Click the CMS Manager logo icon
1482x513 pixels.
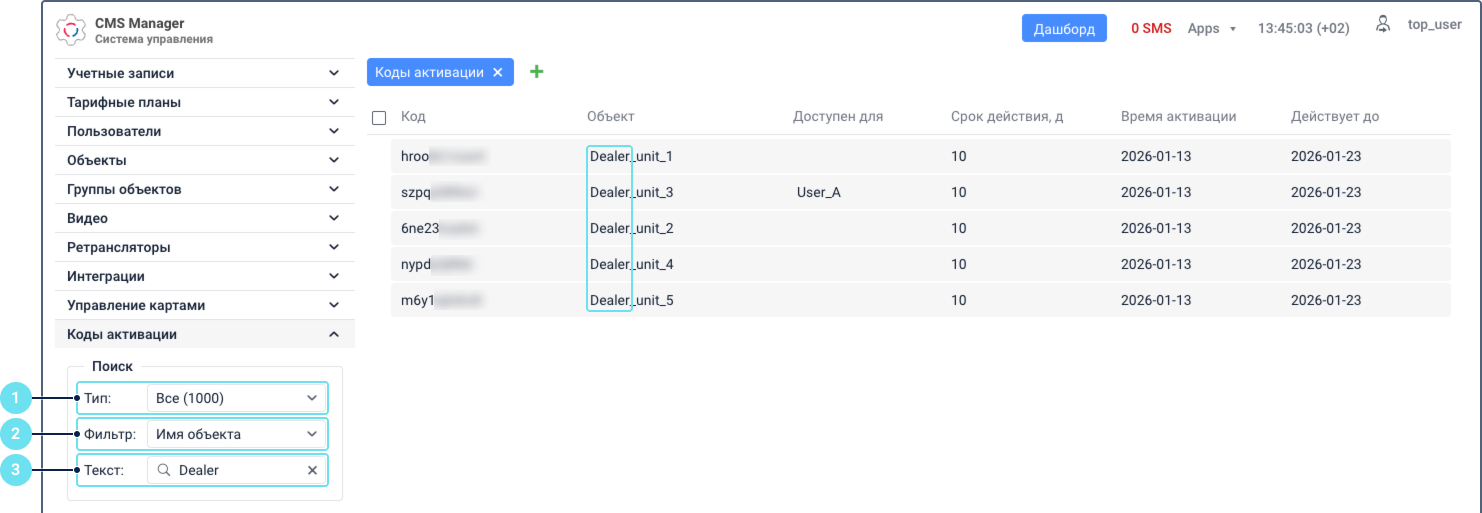point(71,30)
